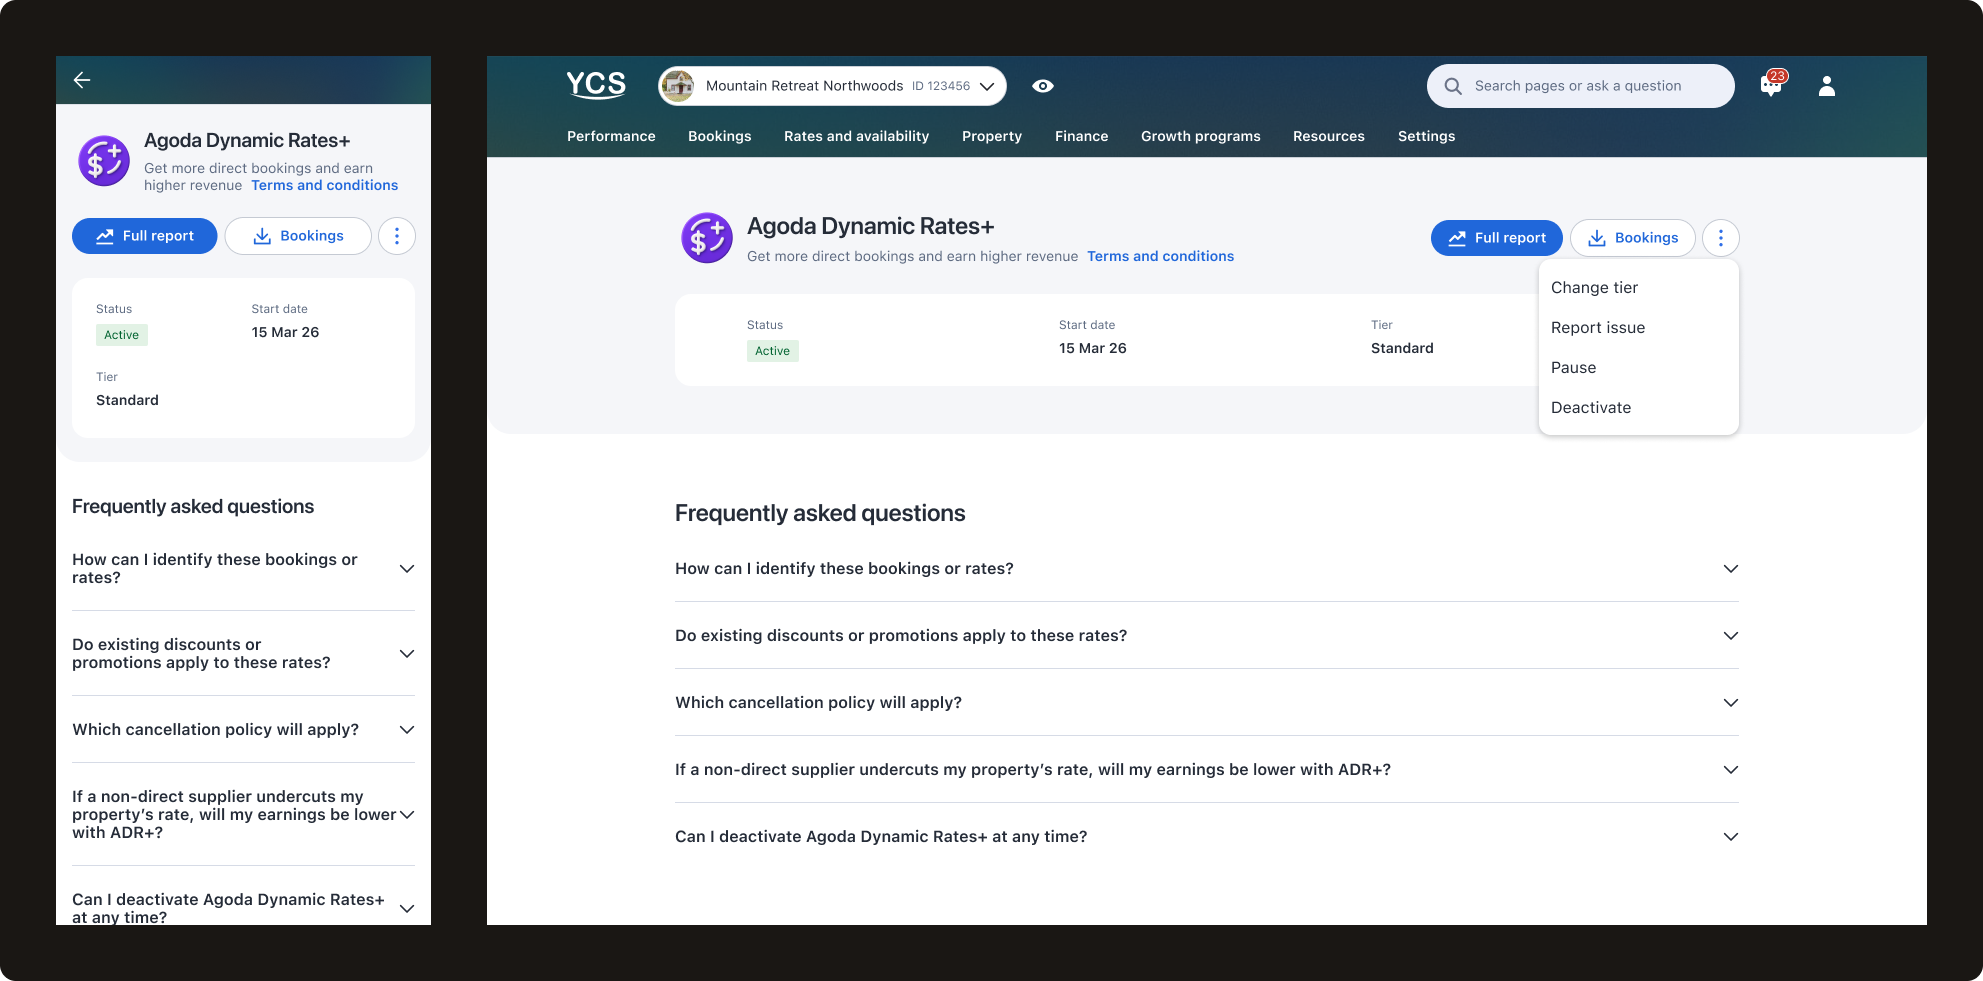Open Terms and conditions in mobile panel
This screenshot has height=981, width=1983.
coord(325,185)
